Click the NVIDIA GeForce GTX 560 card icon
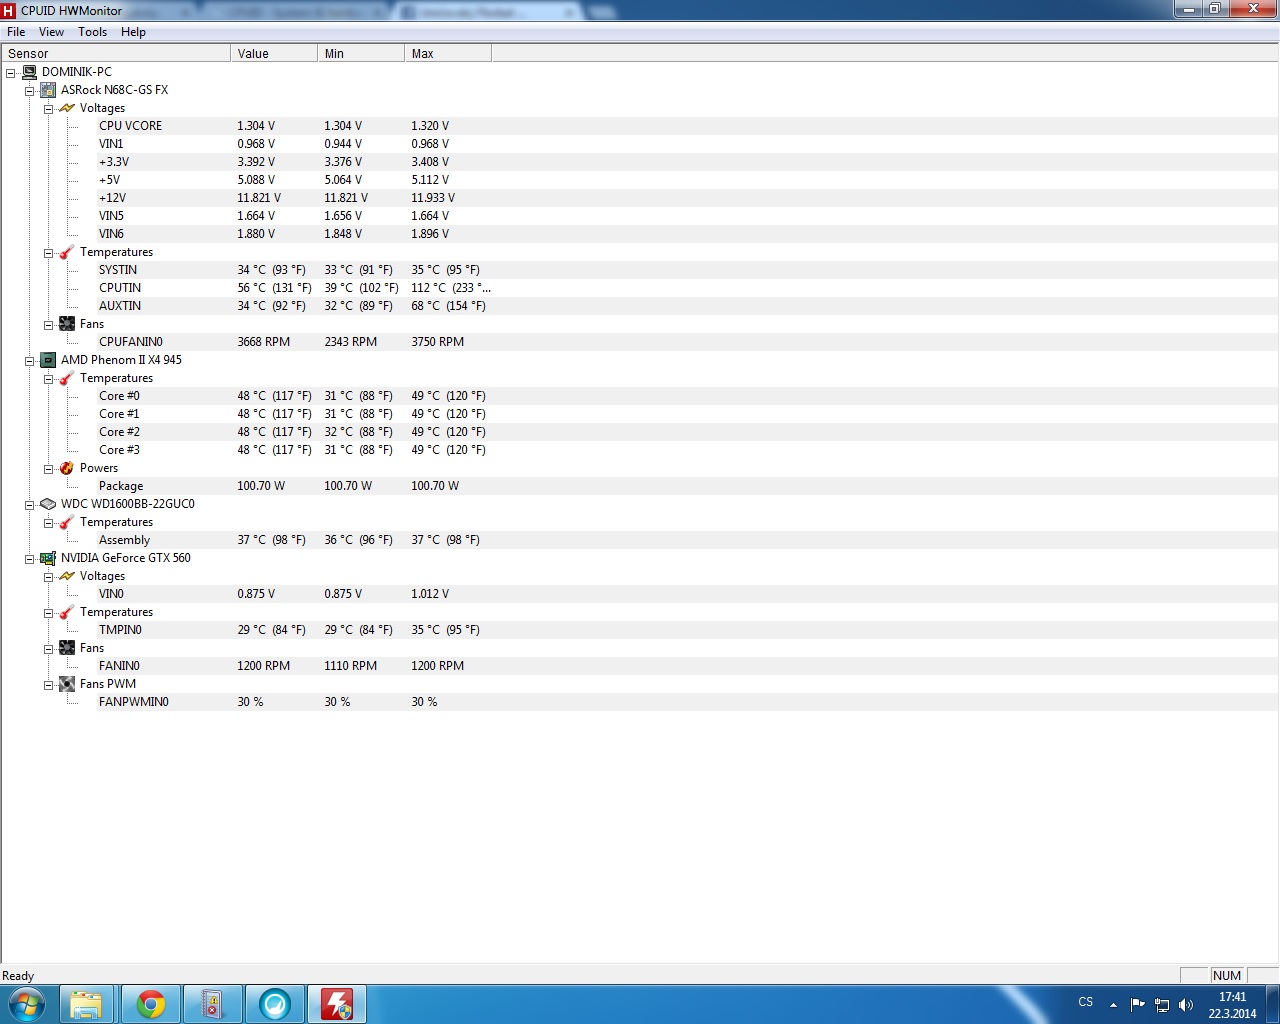Viewport: 1280px width, 1024px height. tap(48, 558)
